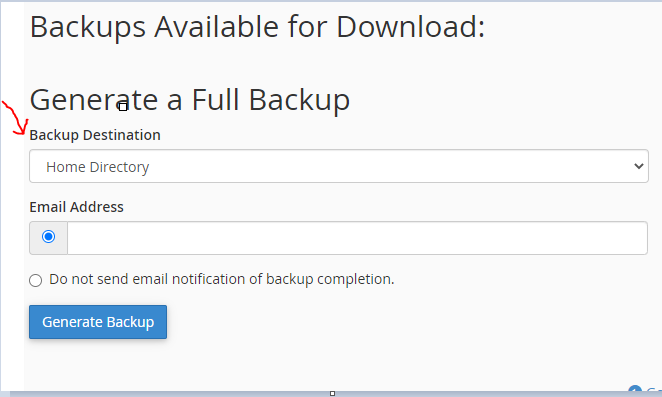Select the "Do not send email notification" radio
This screenshot has height=397, width=662.
pos(35,280)
